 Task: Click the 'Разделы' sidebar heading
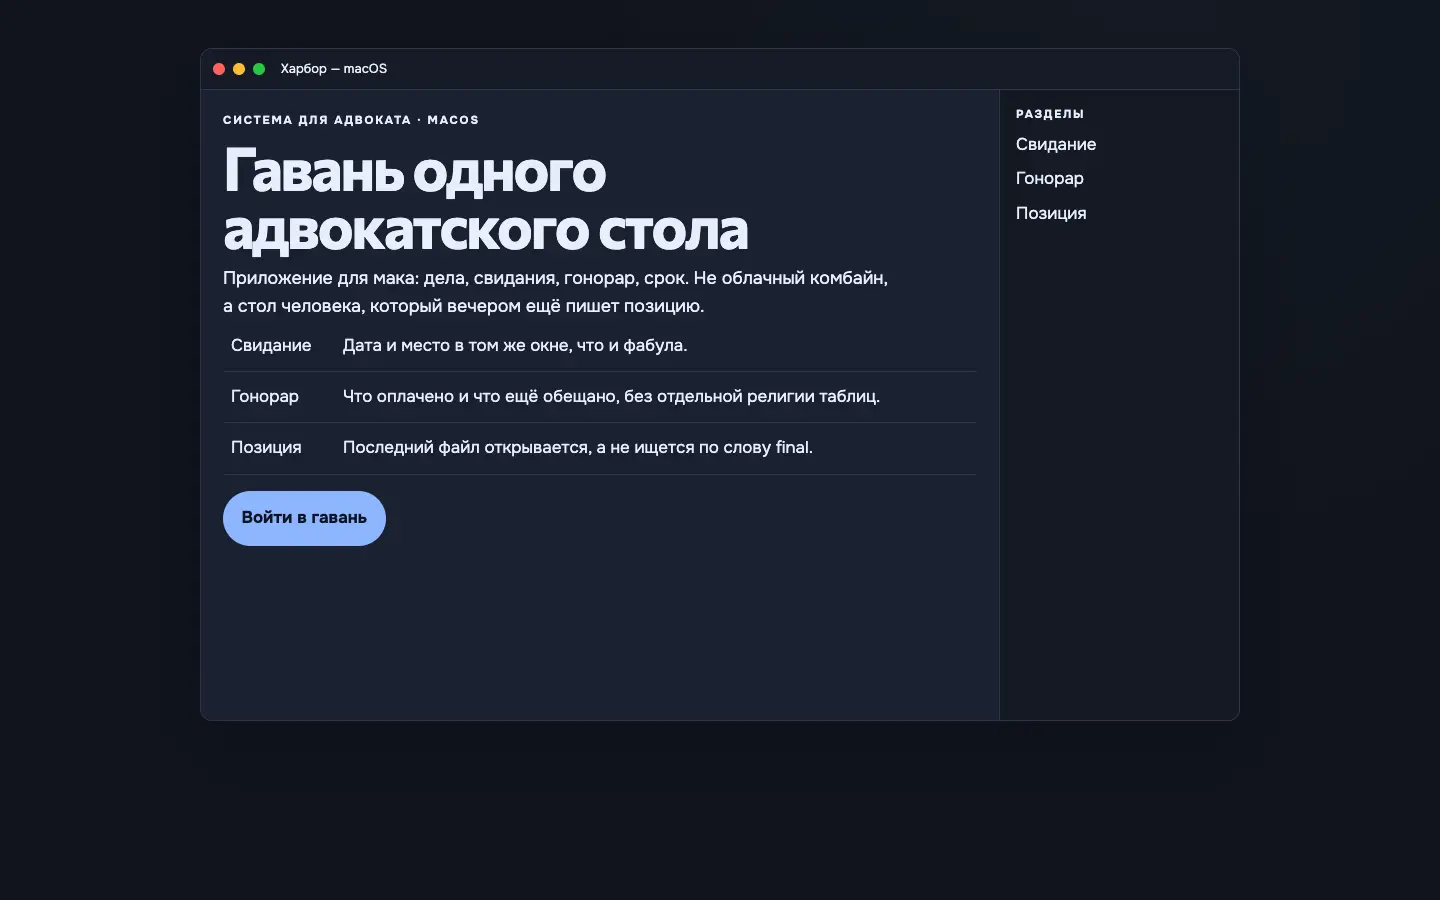point(1050,114)
